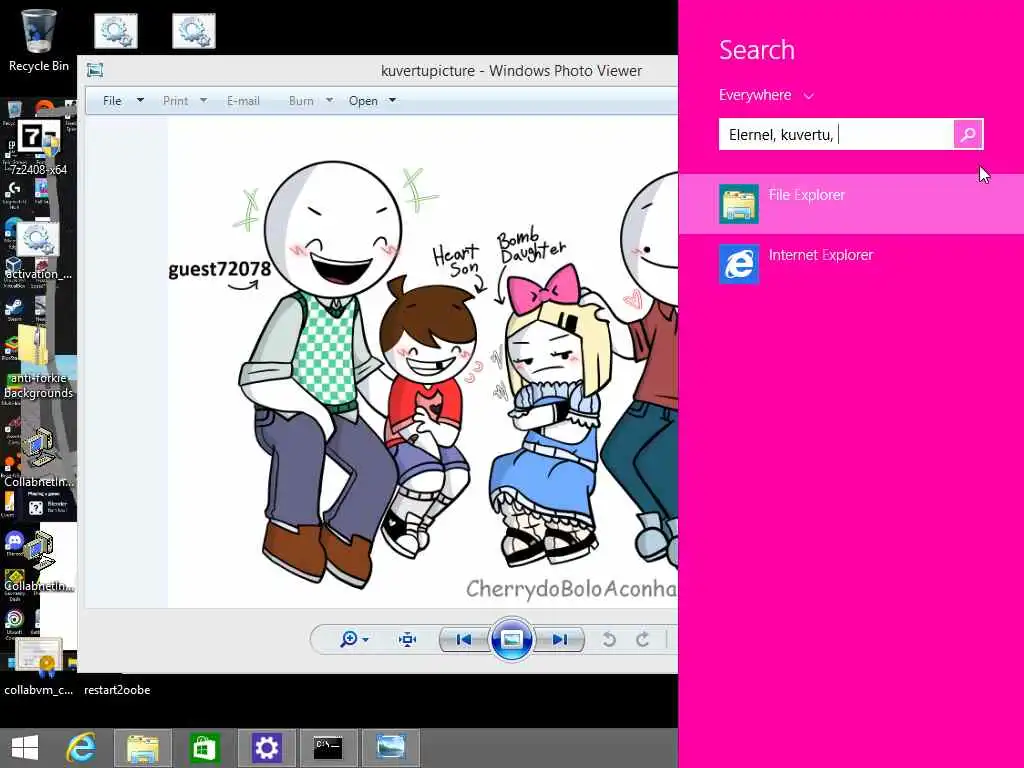Open the Windows Store taskbar icon
The image size is (1024, 768).
click(204, 748)
